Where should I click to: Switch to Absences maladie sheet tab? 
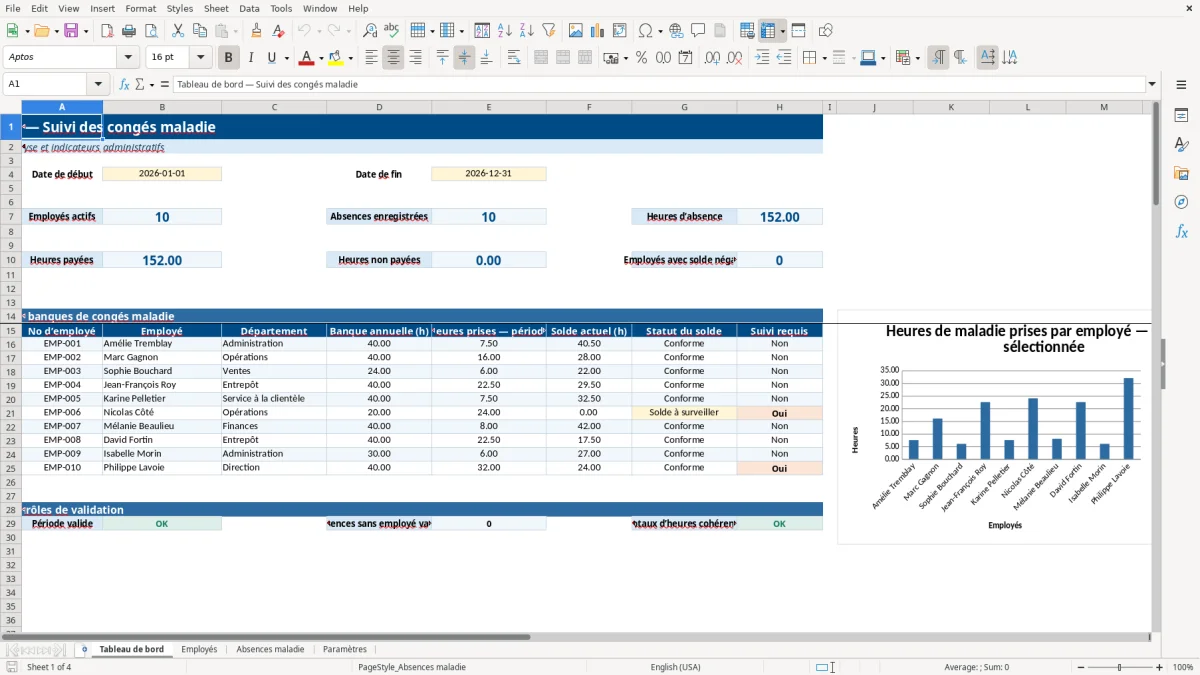[270, 649]
